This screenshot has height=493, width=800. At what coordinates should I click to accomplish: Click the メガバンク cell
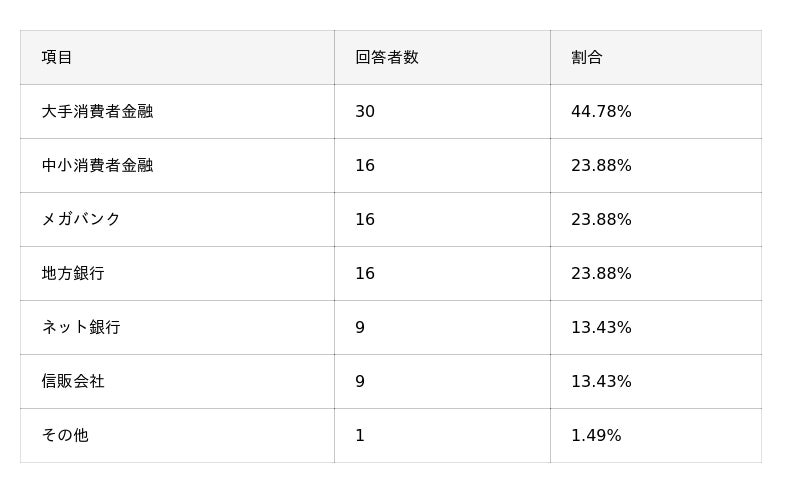tap(81, 220)
